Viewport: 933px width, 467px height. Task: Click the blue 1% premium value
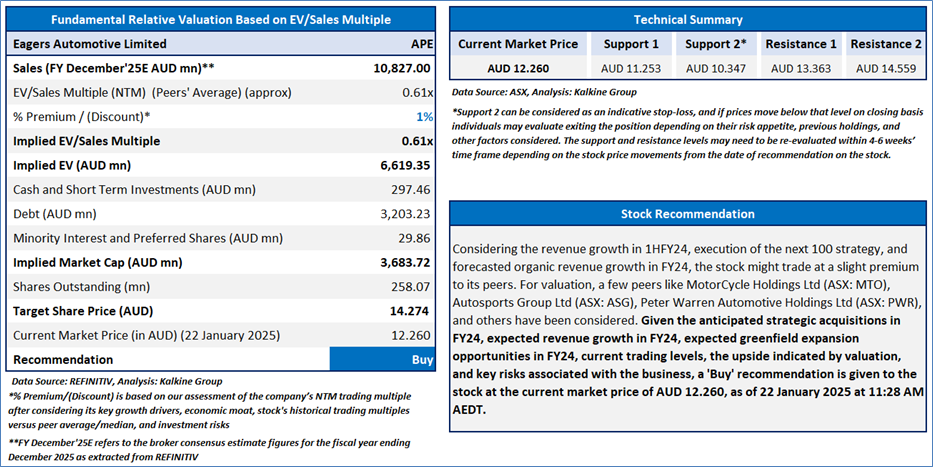(424, 117)
